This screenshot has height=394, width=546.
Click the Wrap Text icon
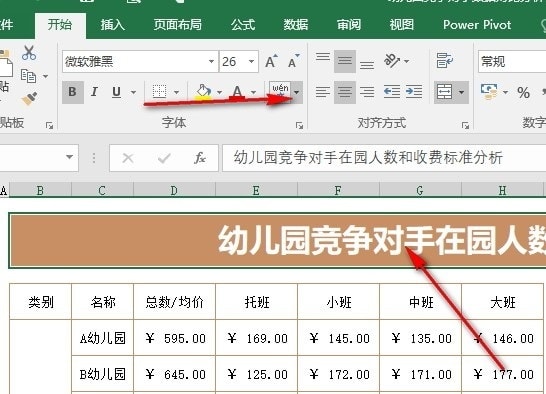(444, 61)
